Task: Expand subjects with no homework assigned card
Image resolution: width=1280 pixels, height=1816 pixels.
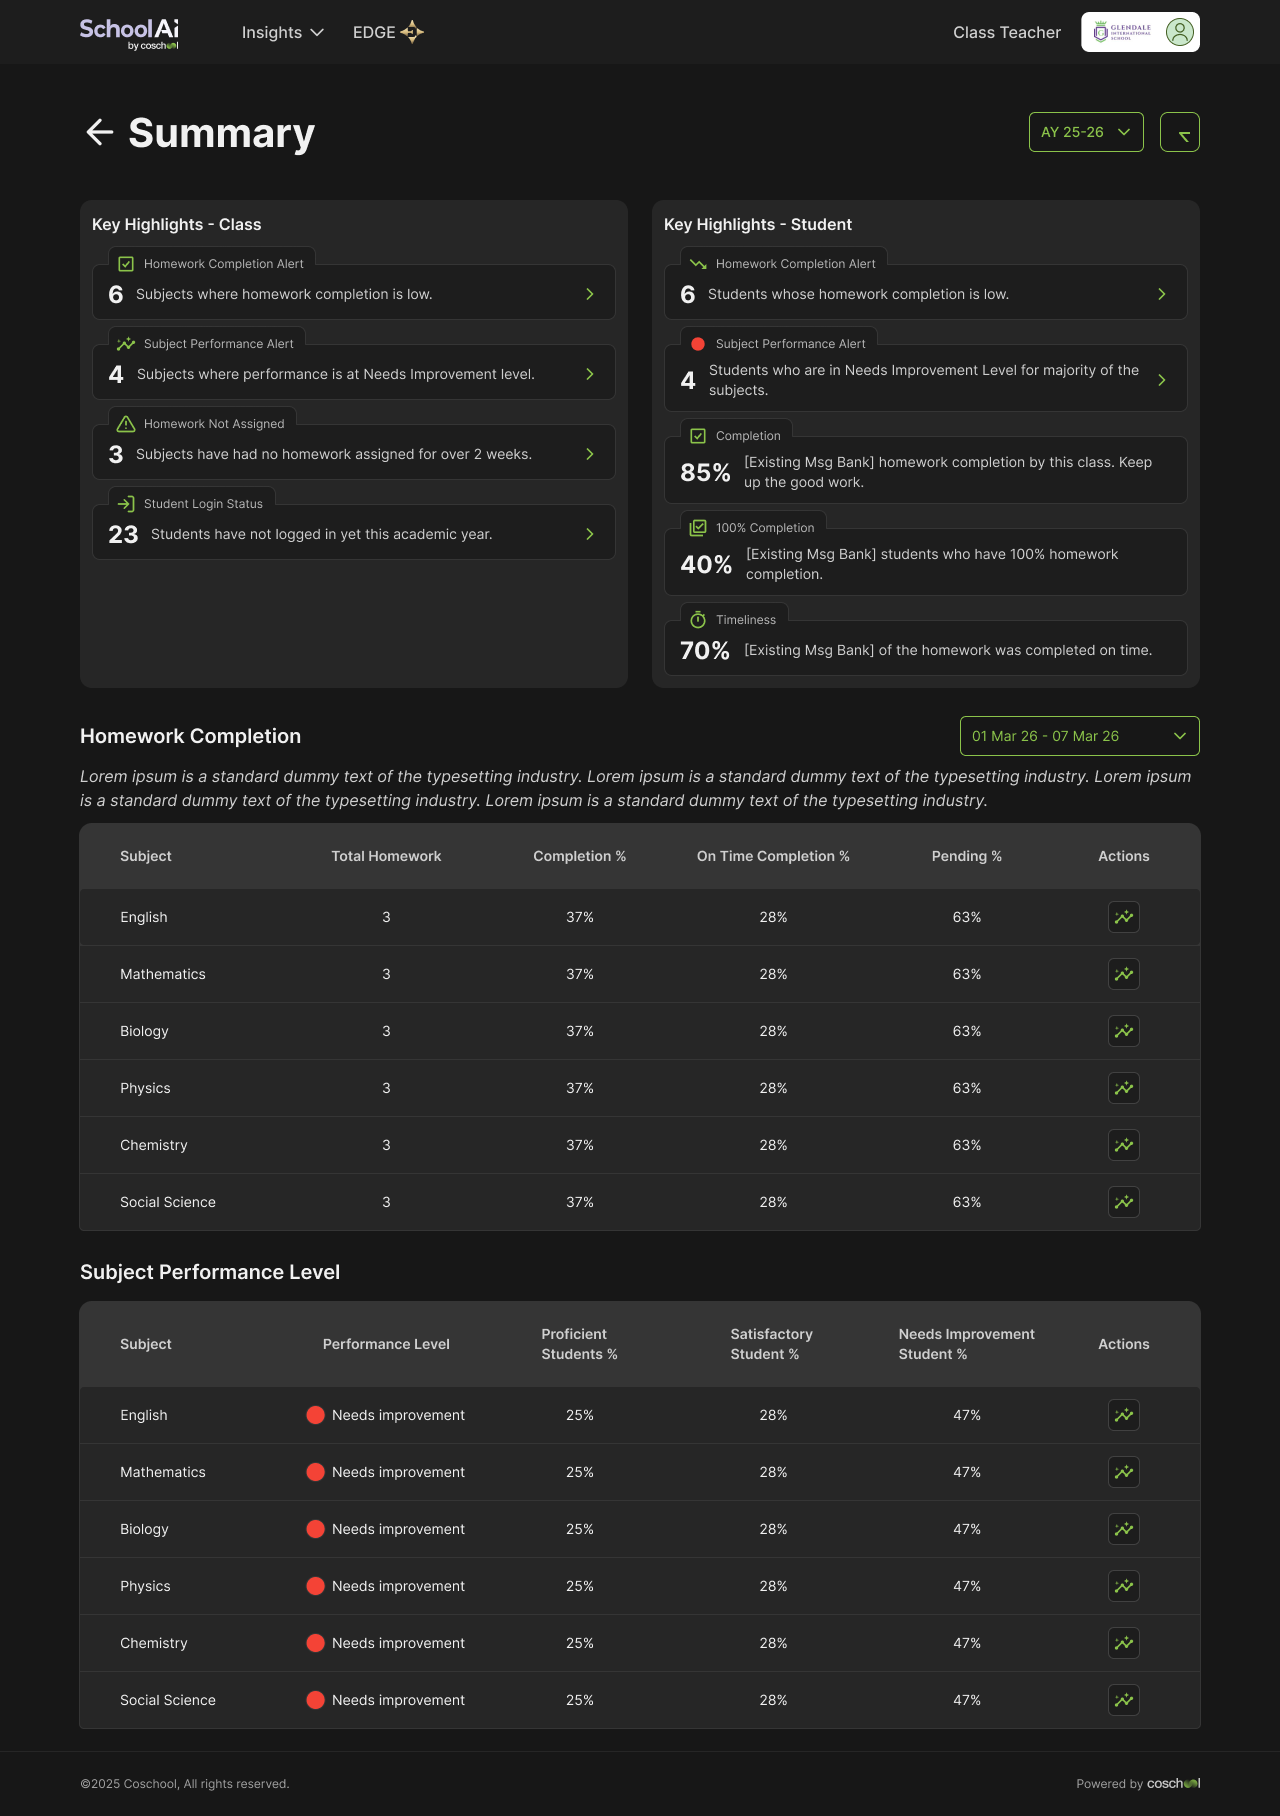Action: point(354,452)
